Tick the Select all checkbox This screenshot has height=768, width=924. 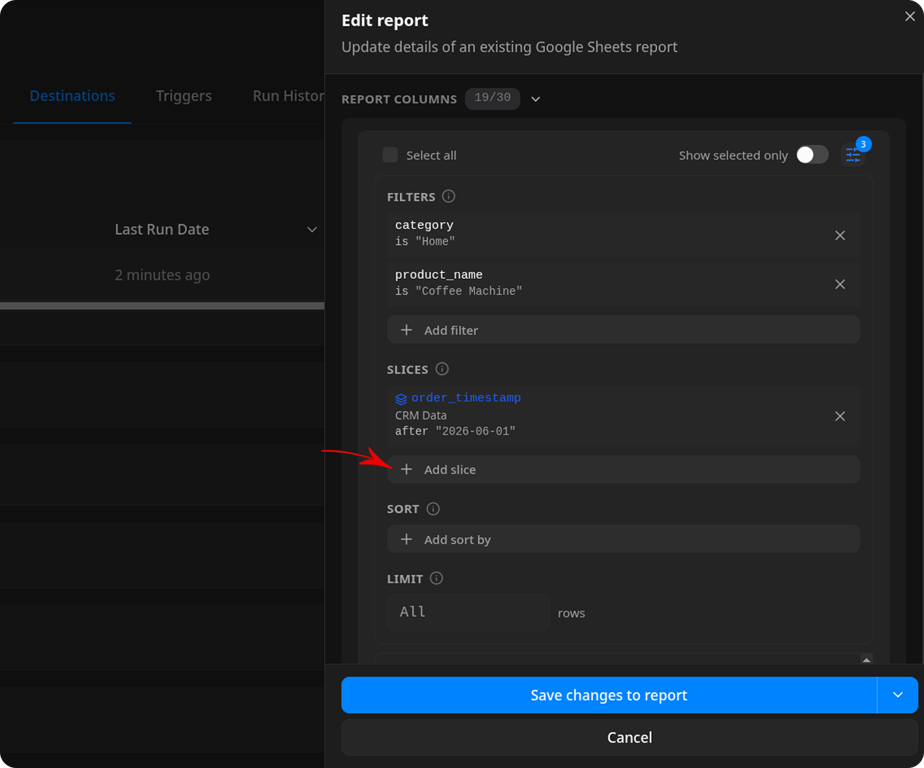coord(390,155)
